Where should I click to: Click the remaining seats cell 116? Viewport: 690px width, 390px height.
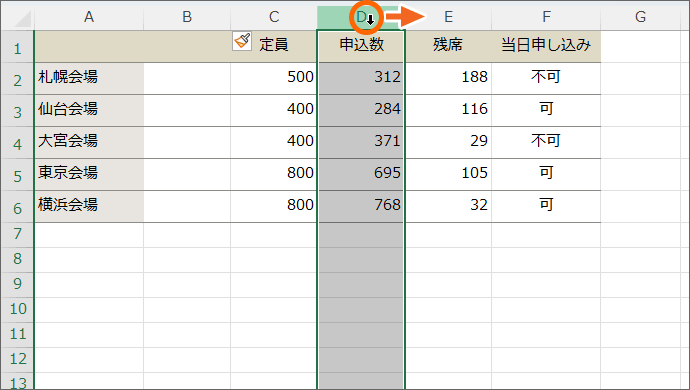point(448,111)
